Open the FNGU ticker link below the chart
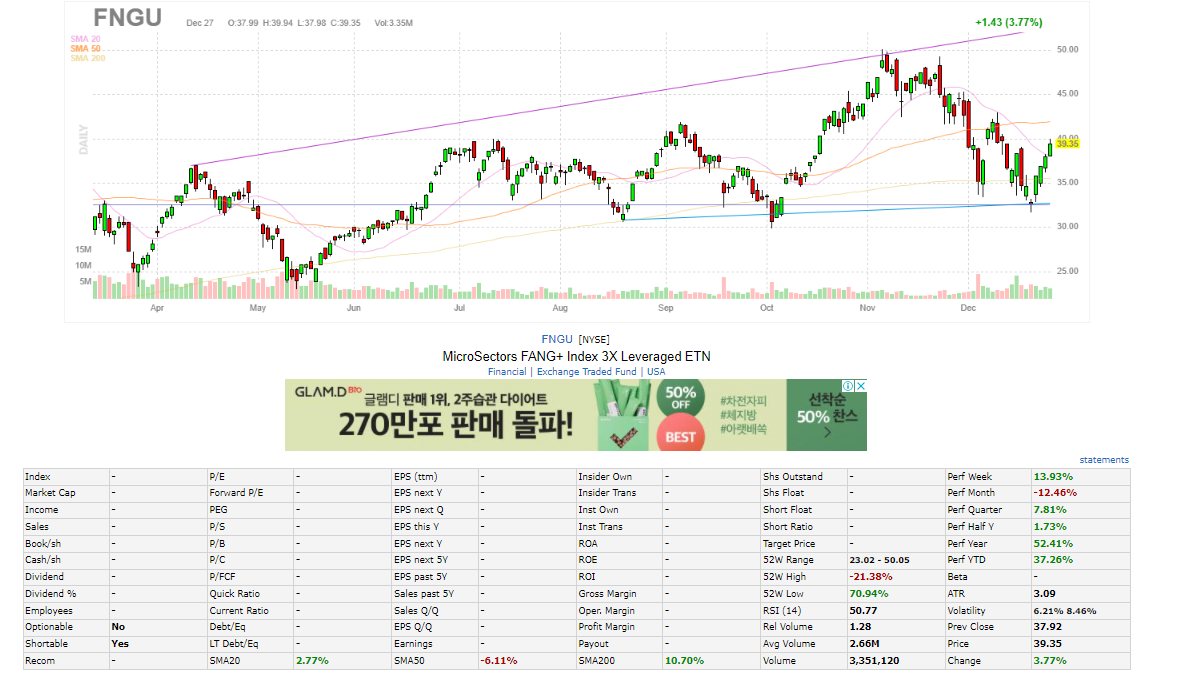Screen dimensions: 1198x682 coord(557,339)
